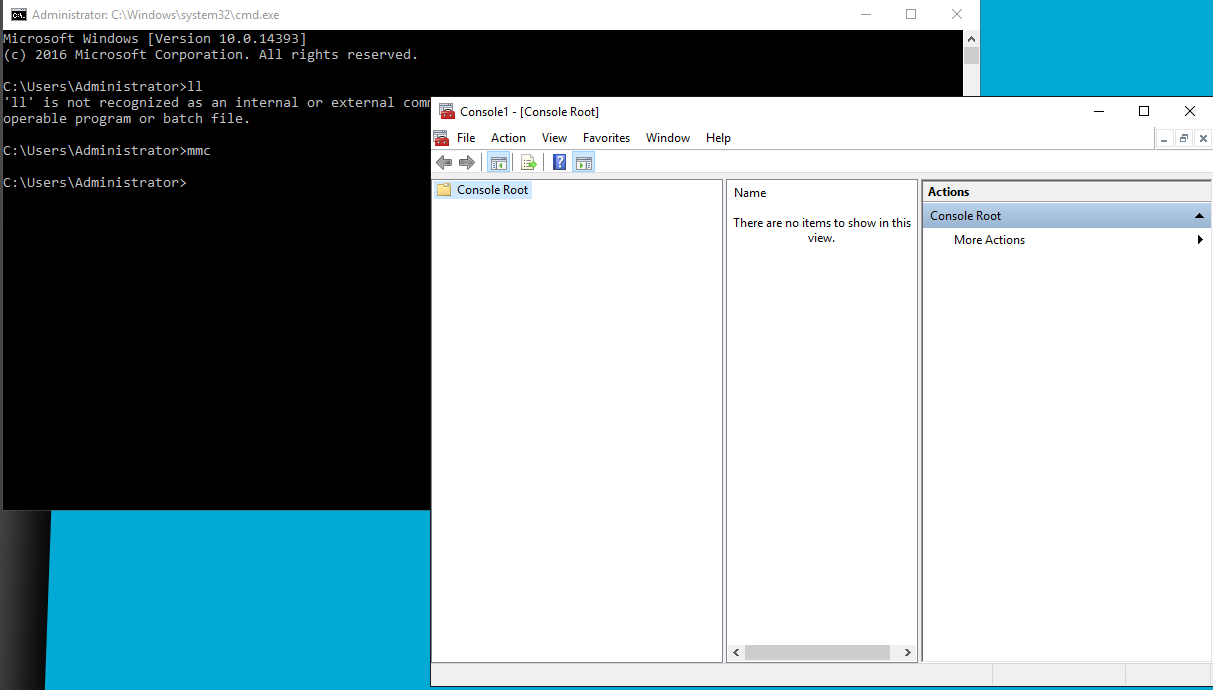Screen dimensions: 1213x690
Task: Minimize the cmd.exe window
Action: 864,14
